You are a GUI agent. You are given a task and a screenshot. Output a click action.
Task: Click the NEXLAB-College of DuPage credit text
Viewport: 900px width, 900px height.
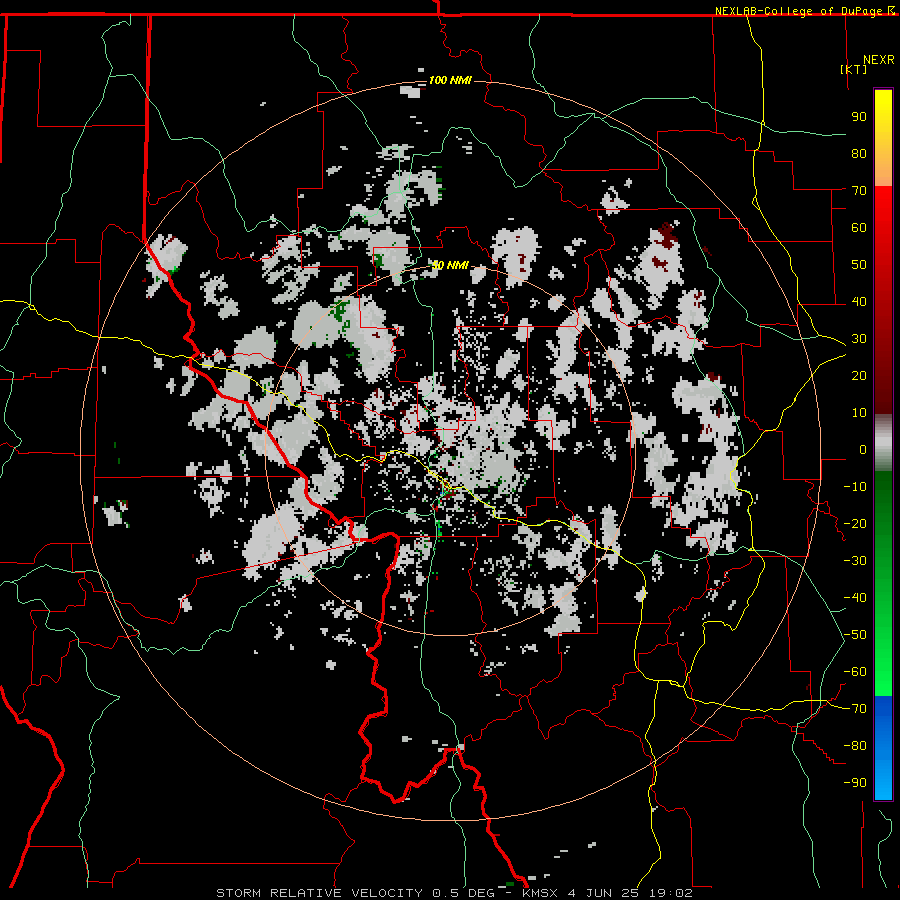(x=800, y=11)
